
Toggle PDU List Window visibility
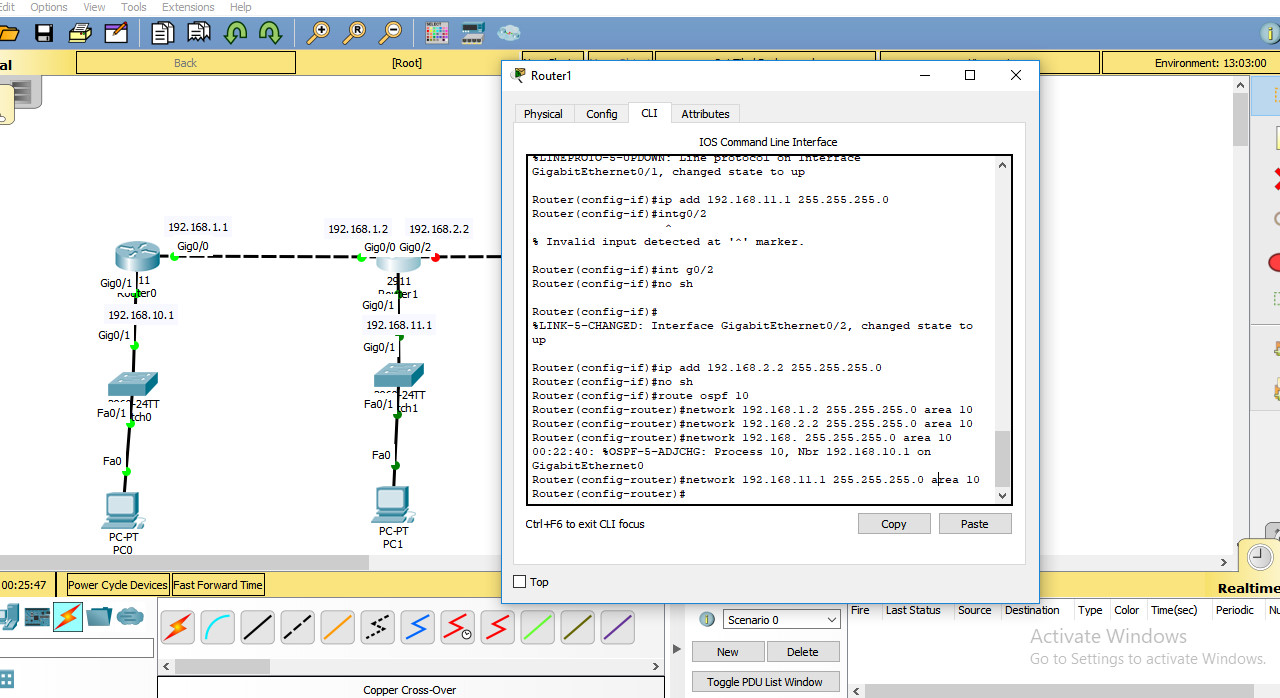click(x=765, y=681)
